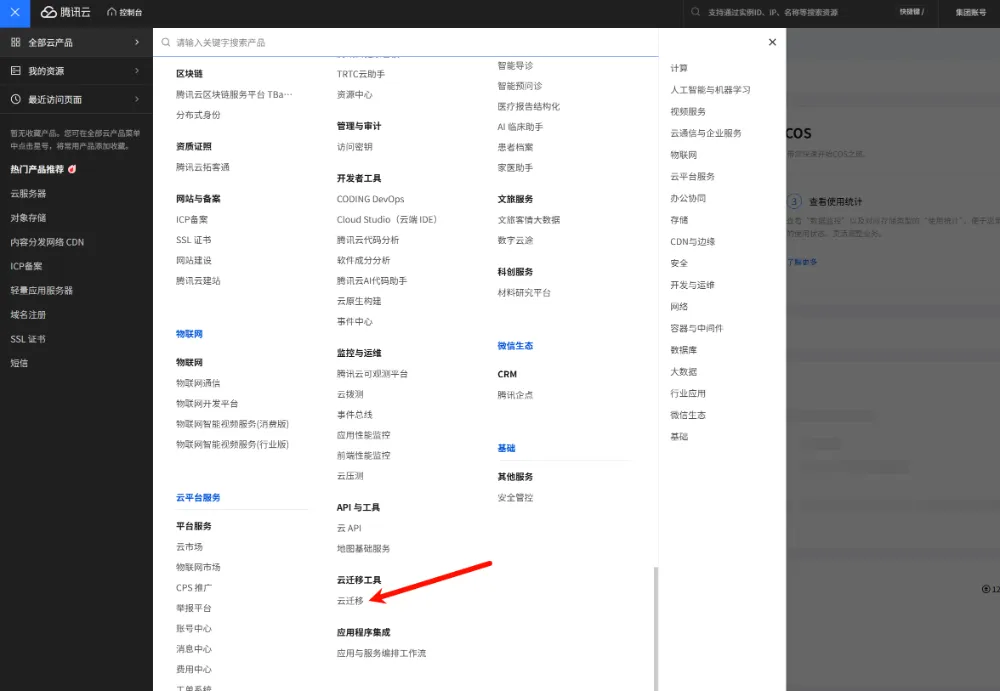Viewport: 1000px width, 691px height.
Task: Click the flame icon beside 热门产品推荐
Action: coord(72,169)
